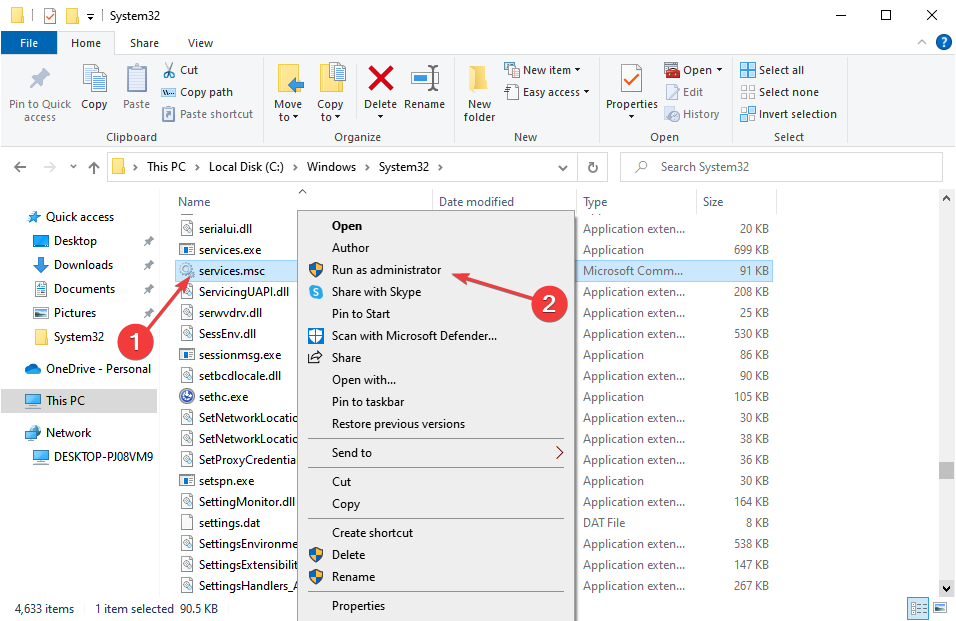Click the History button in ribbon

pyautogui.click(x=692, y=114)
